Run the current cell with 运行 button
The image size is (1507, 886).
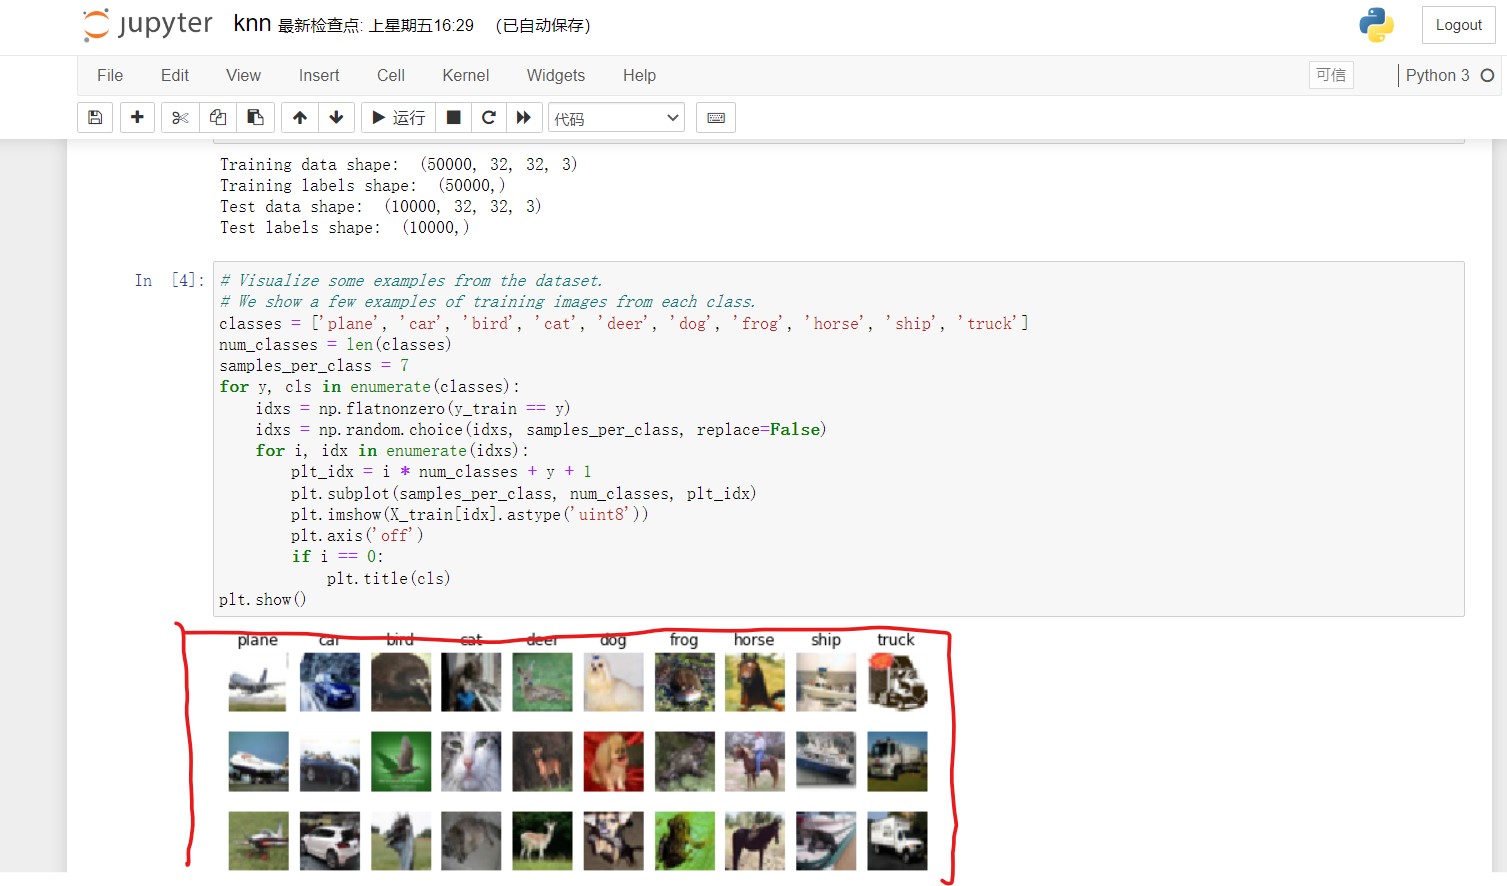coord(398,118)
